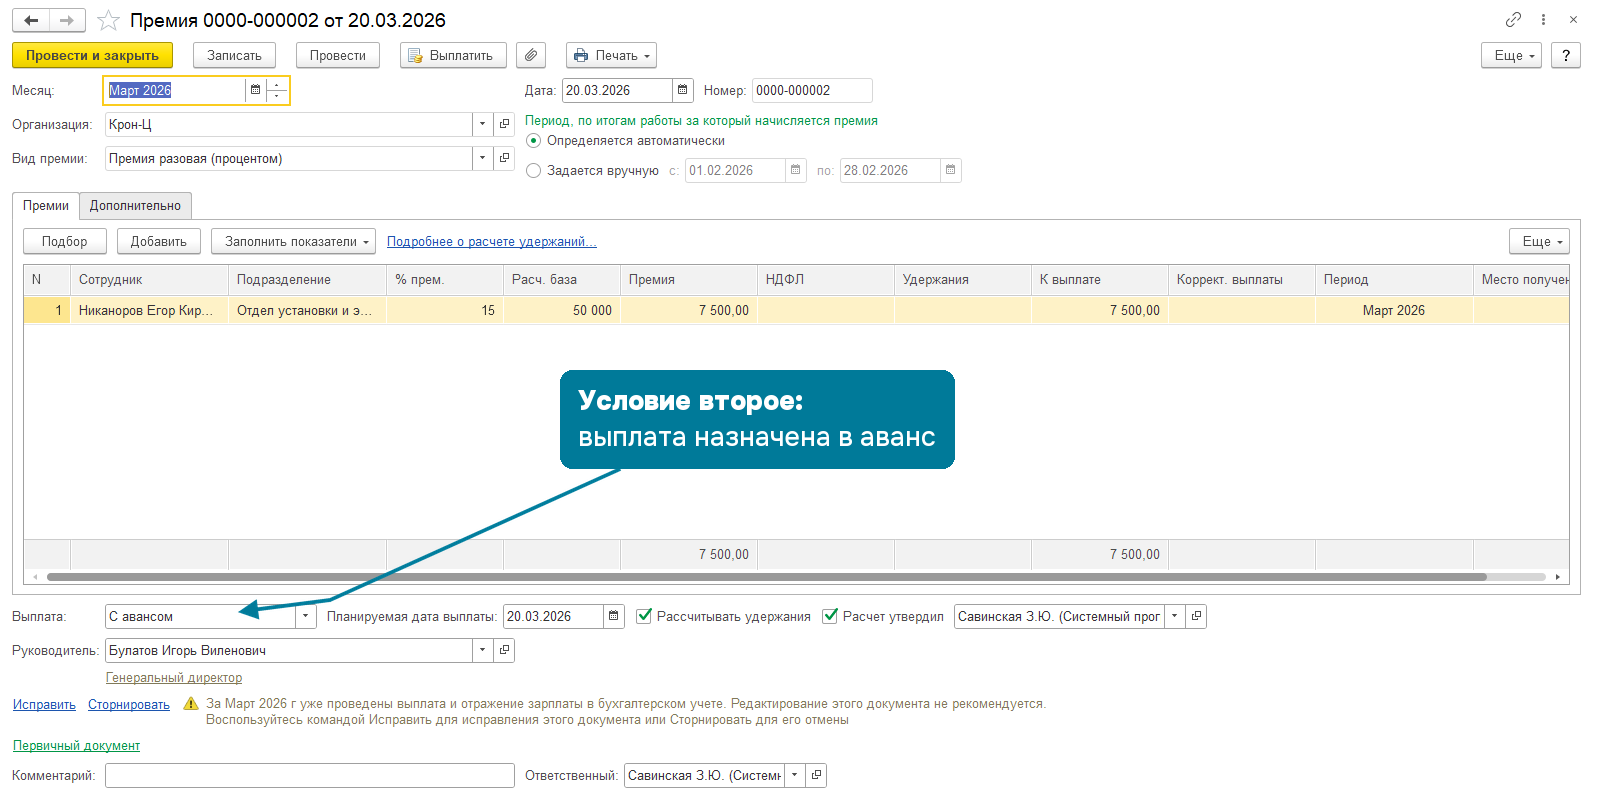Open calendar for the Дата field

coord(682,90)
